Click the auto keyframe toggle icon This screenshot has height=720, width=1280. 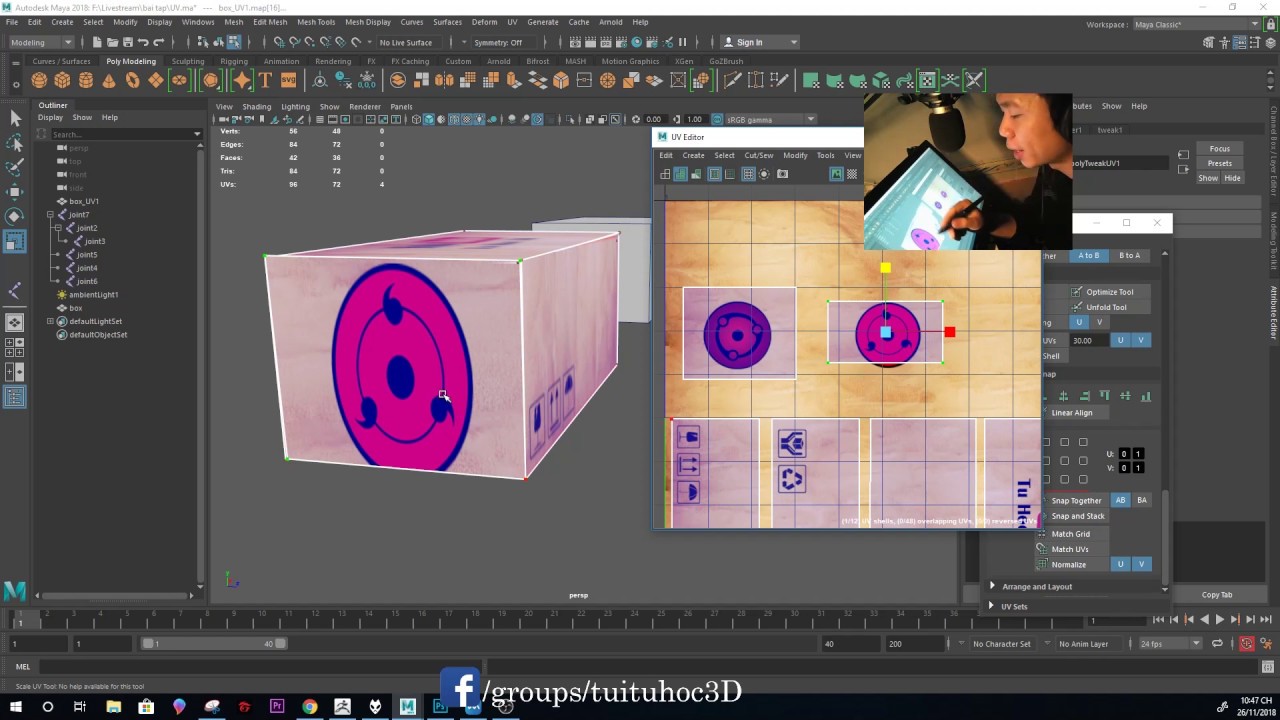(x=1247, y=644)
